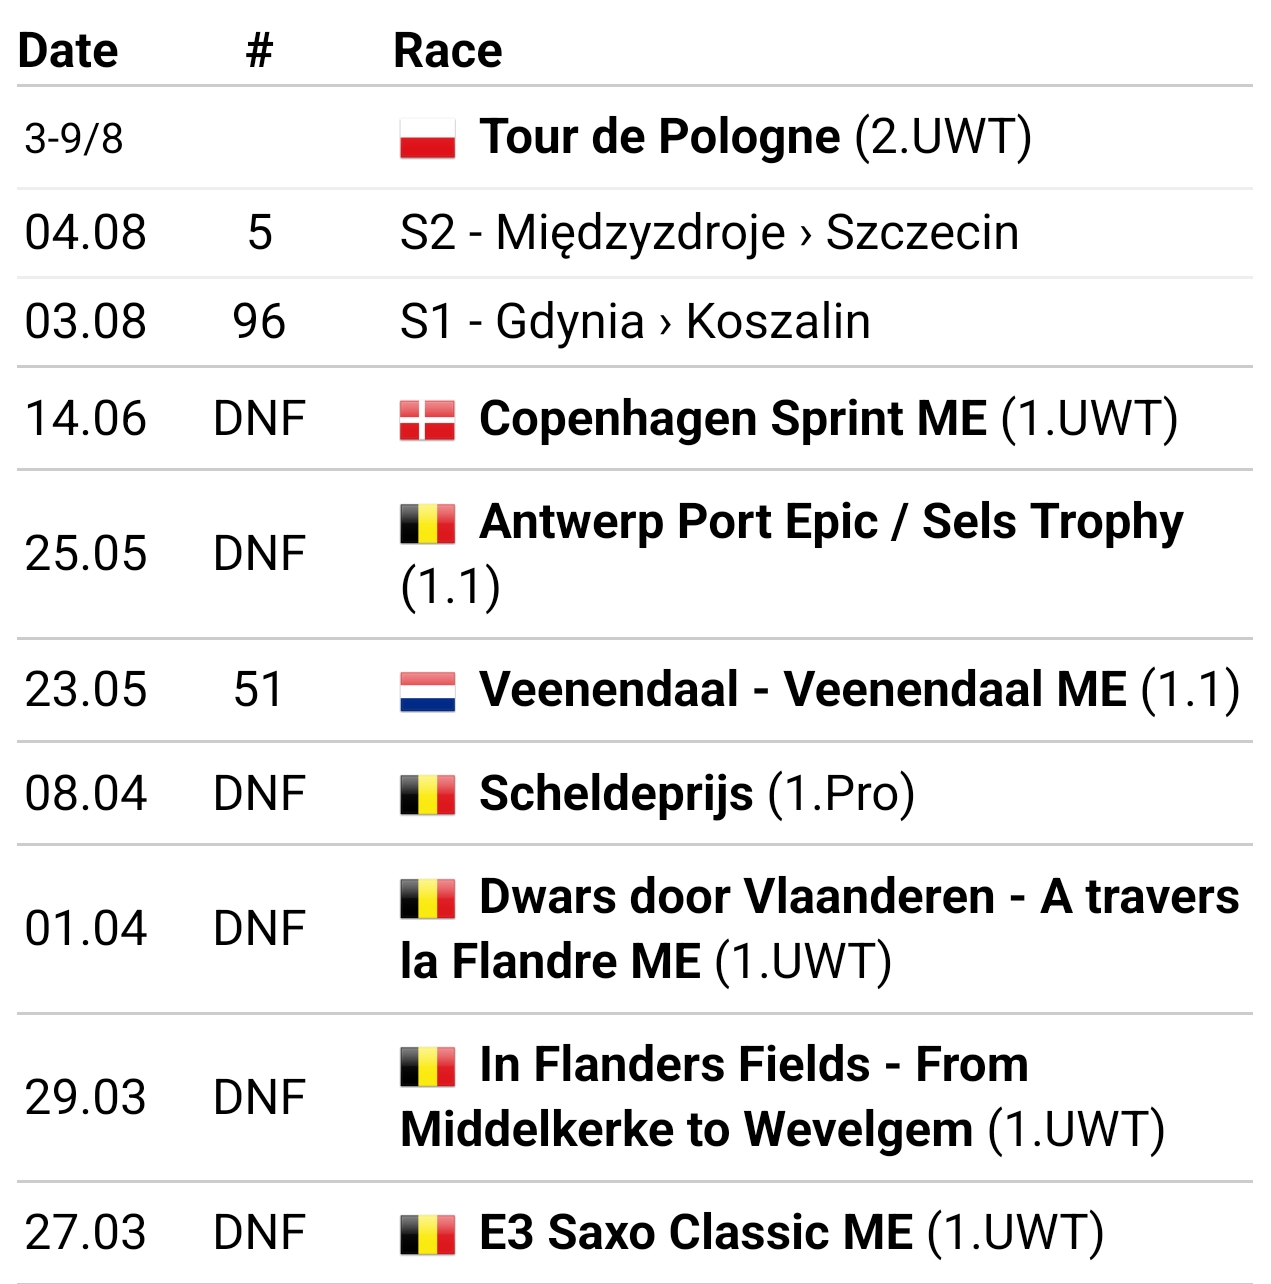This screenshot has height=1284, width=1271.
Task: Click the Denmark flag beside Copenhagen Sprint
Action: [427, 420]
